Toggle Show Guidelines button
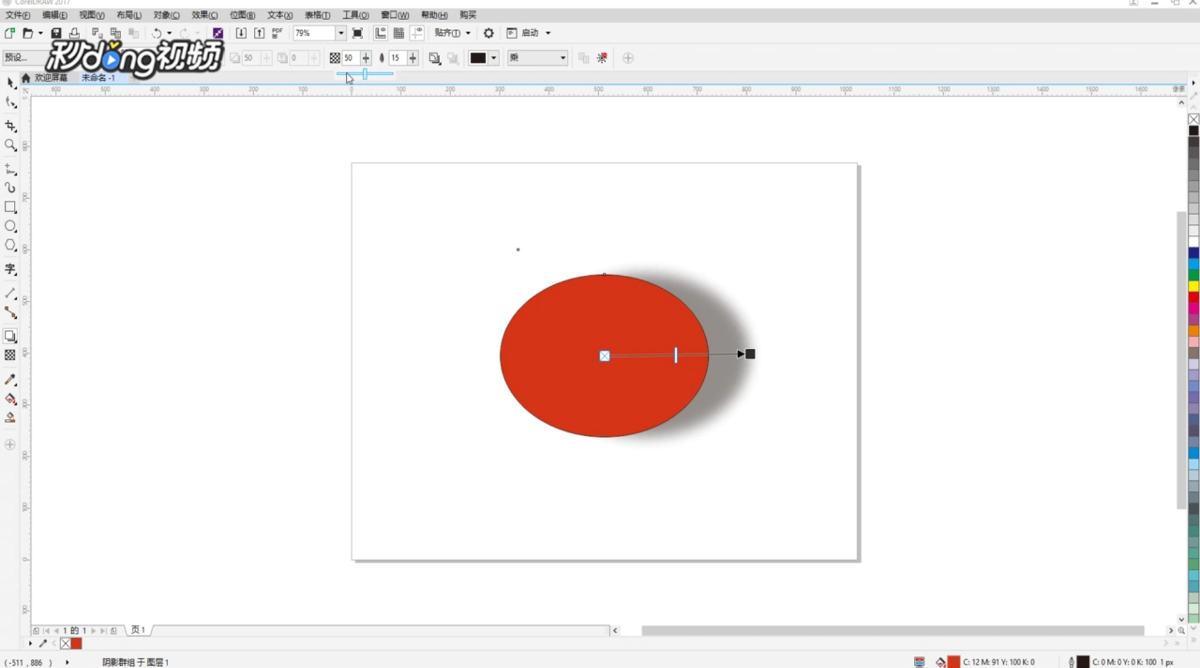1200x668 pixels. click(416, 33)
